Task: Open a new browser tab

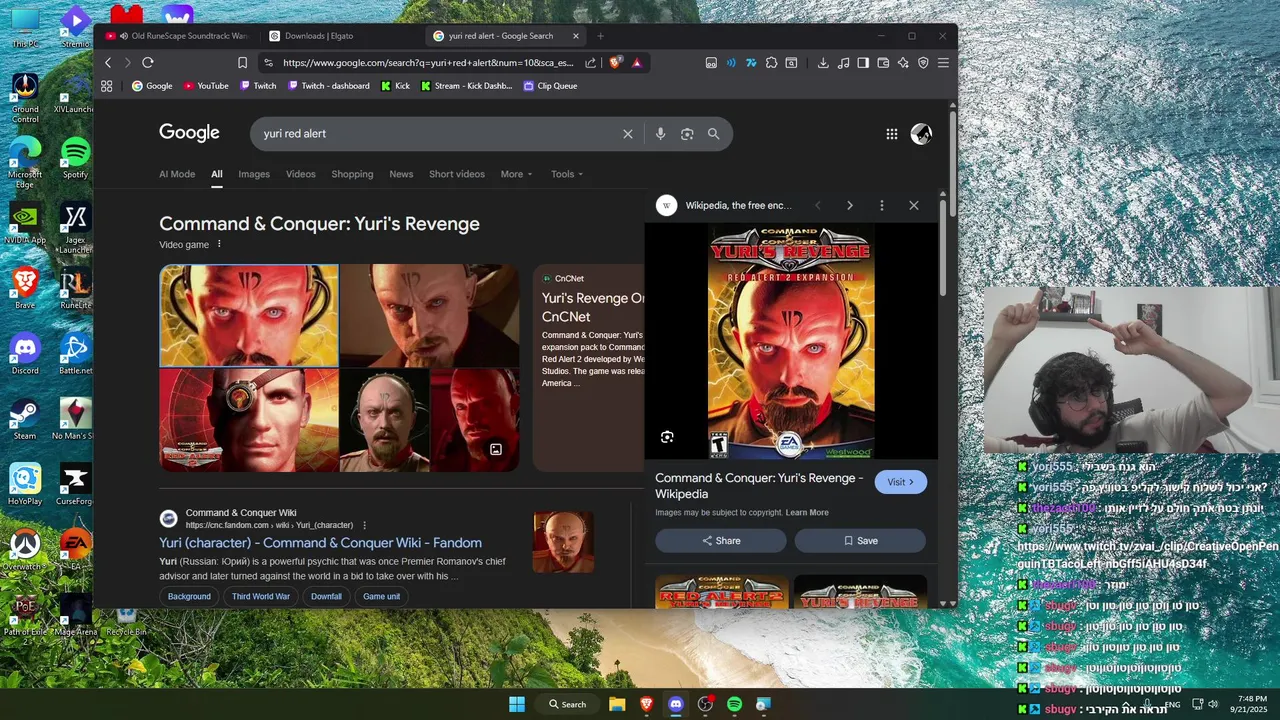Action: pyautogui.click(x=601, y=36)
